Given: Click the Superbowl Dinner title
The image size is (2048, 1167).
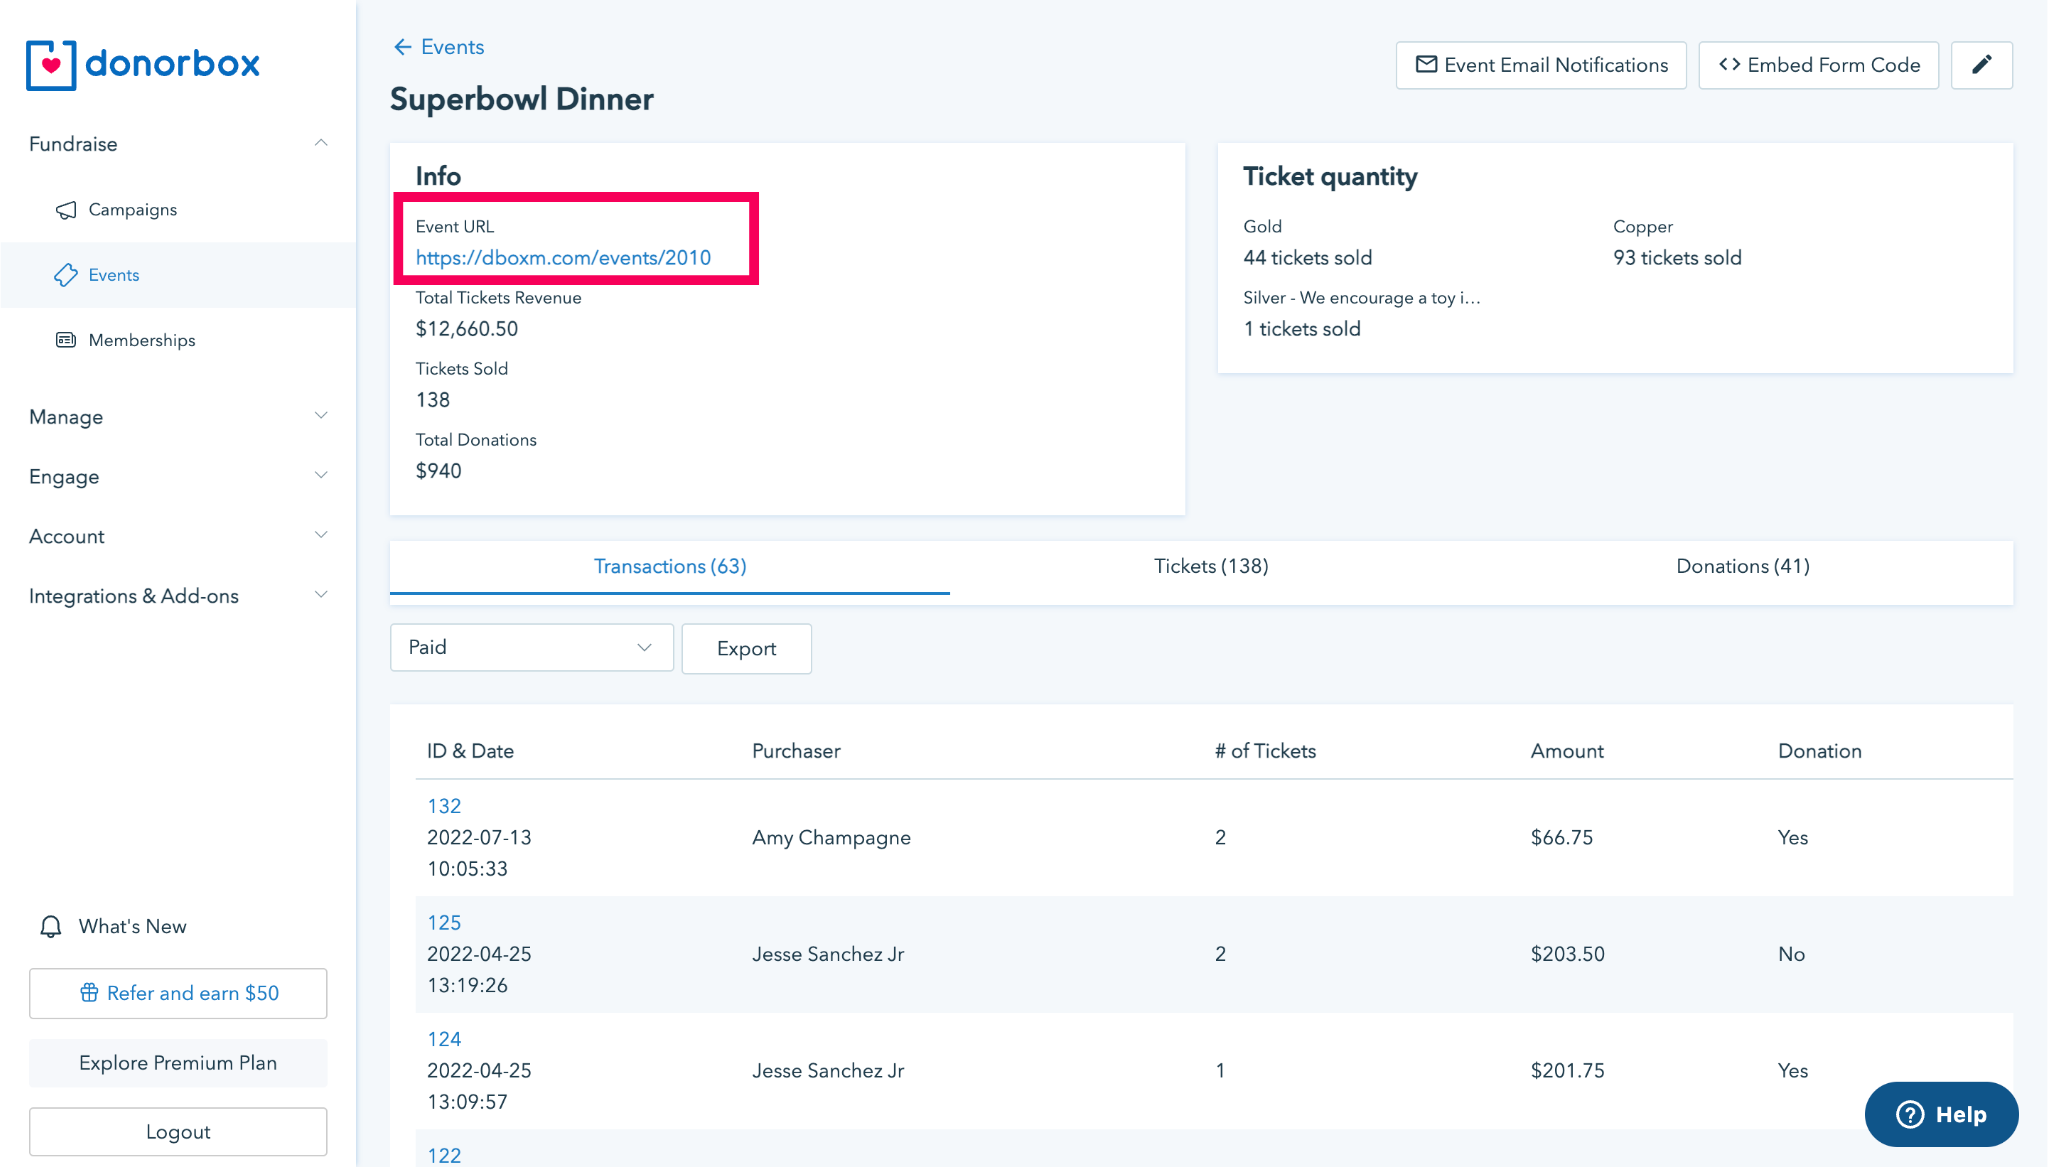Looking at the screenshot, I should (x=521, y=99).
